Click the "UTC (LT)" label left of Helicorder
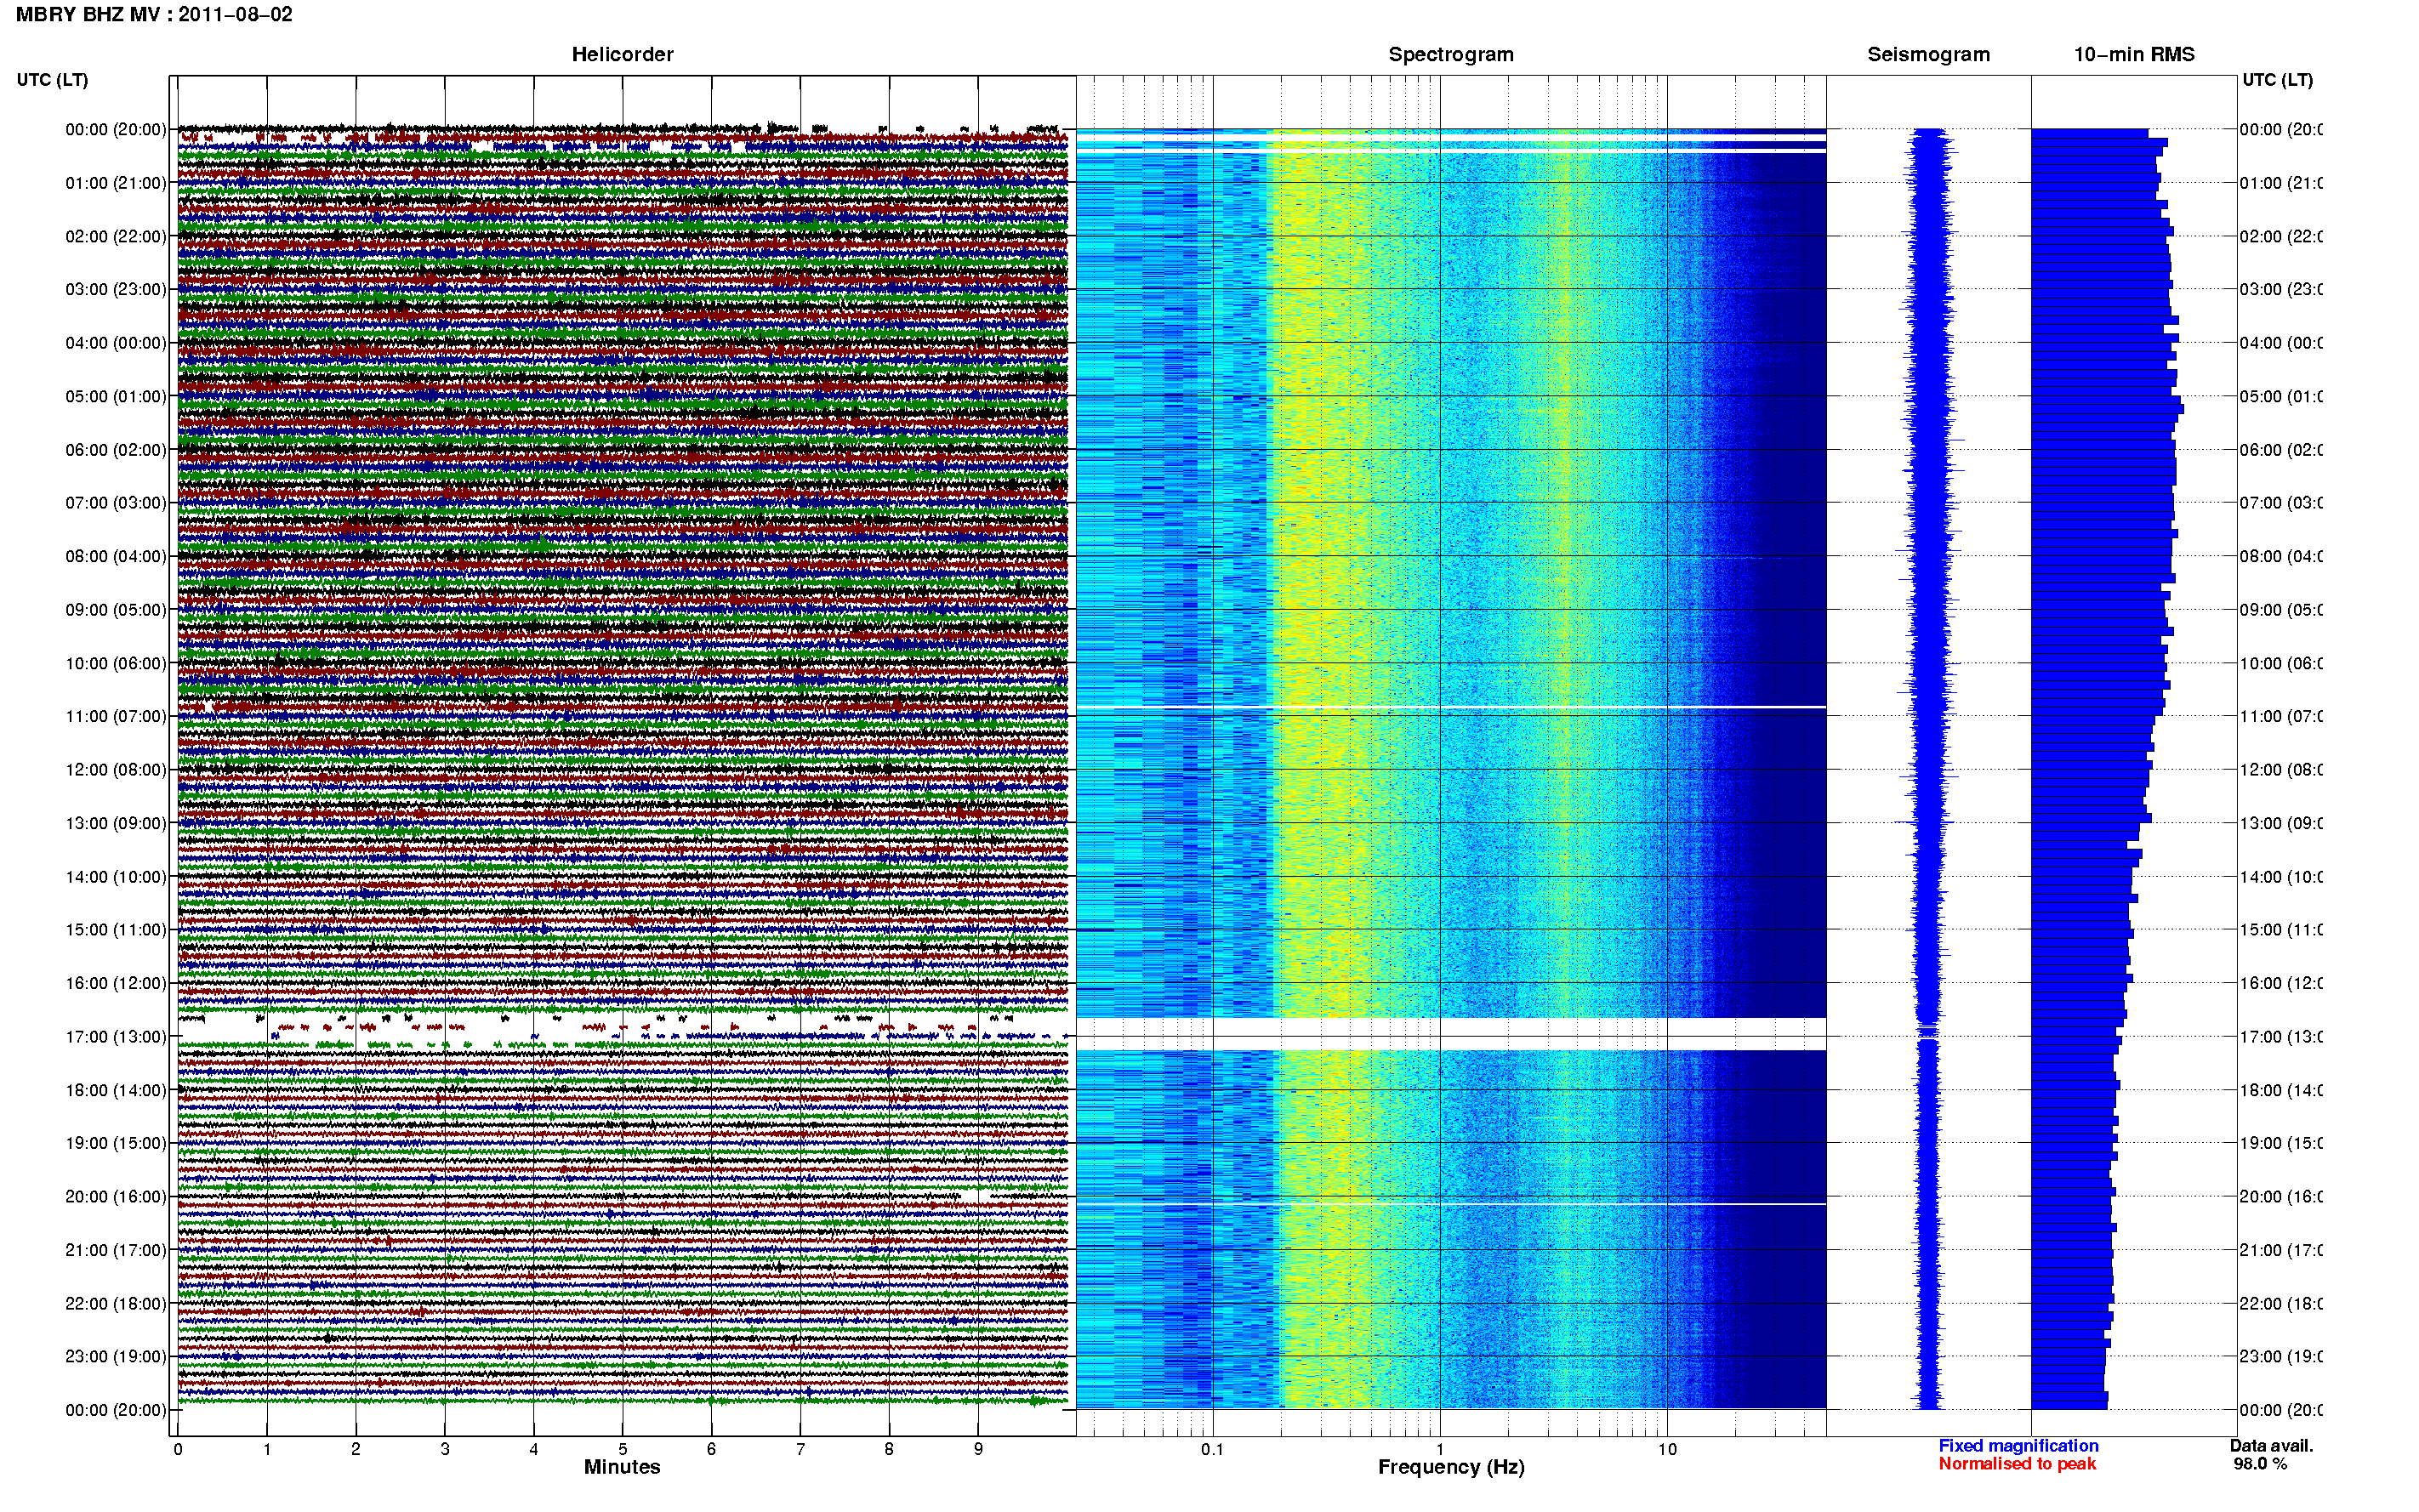2419x1512 pixels. click(x=52, y=80)
